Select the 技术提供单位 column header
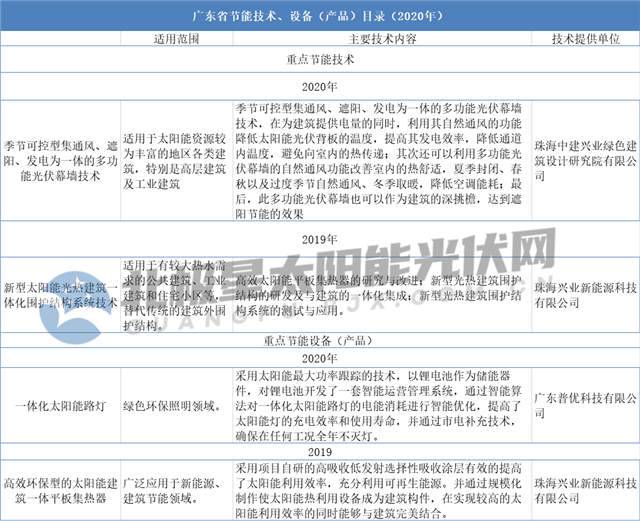 585,39
